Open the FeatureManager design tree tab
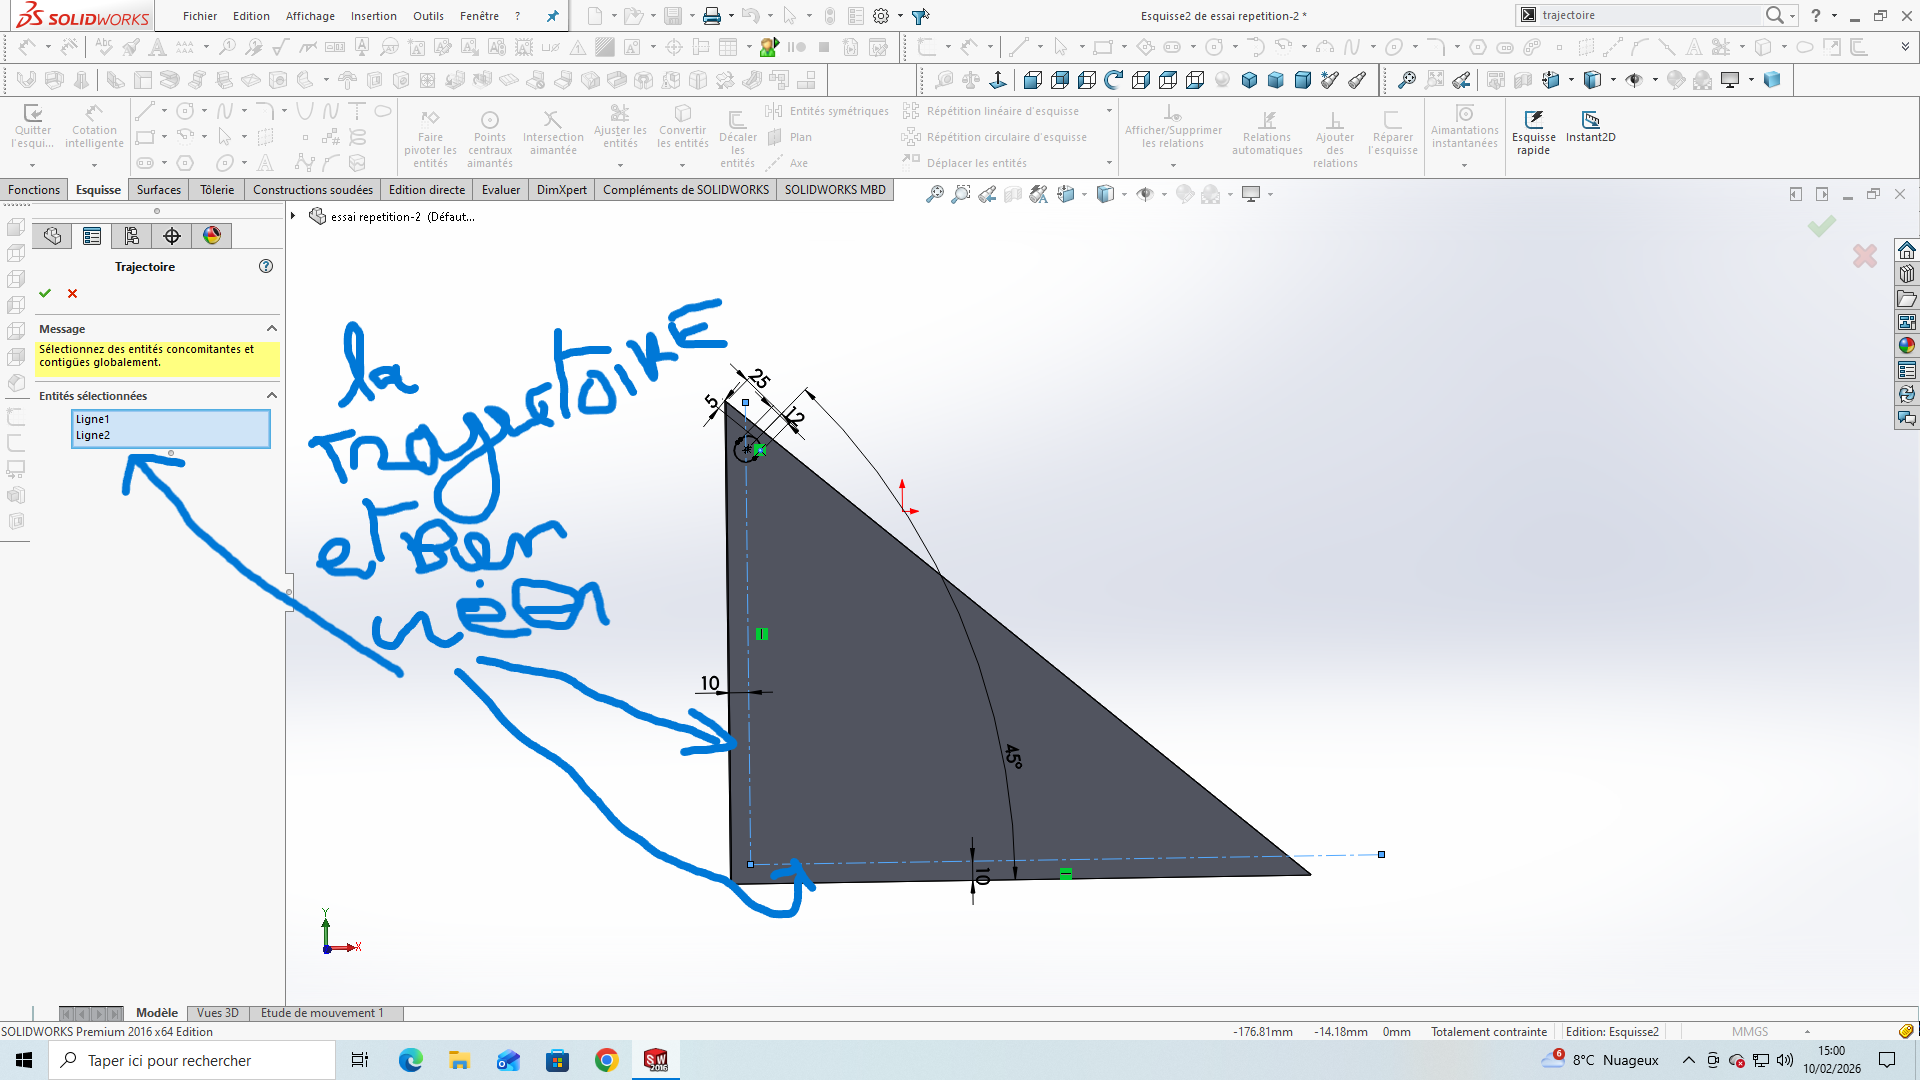 [52, 236]
